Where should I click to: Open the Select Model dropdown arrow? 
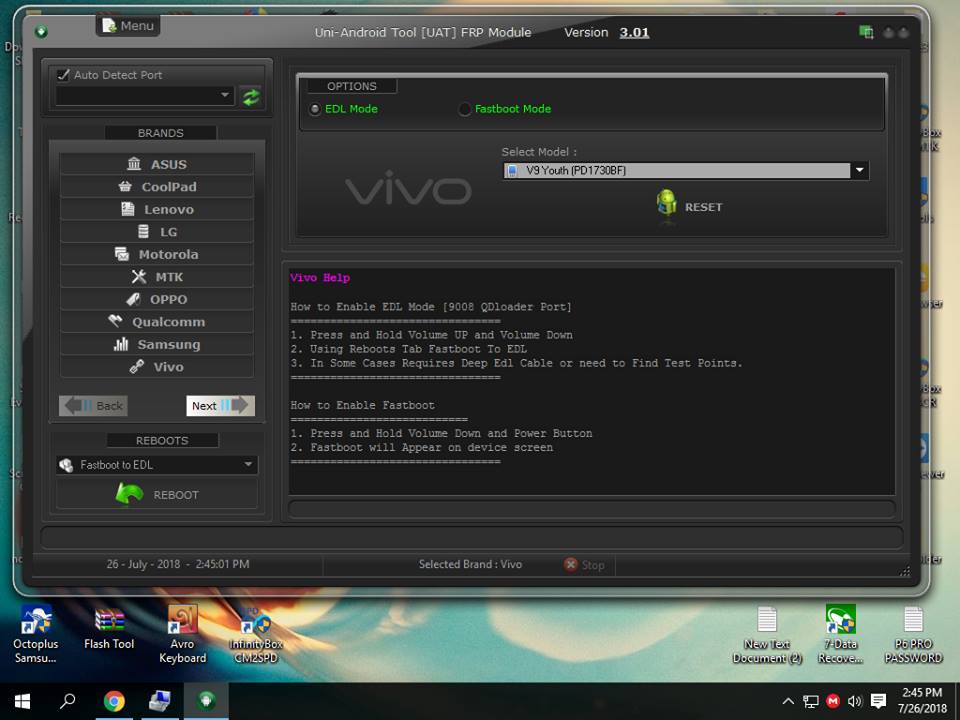click(x=860, y=170)
